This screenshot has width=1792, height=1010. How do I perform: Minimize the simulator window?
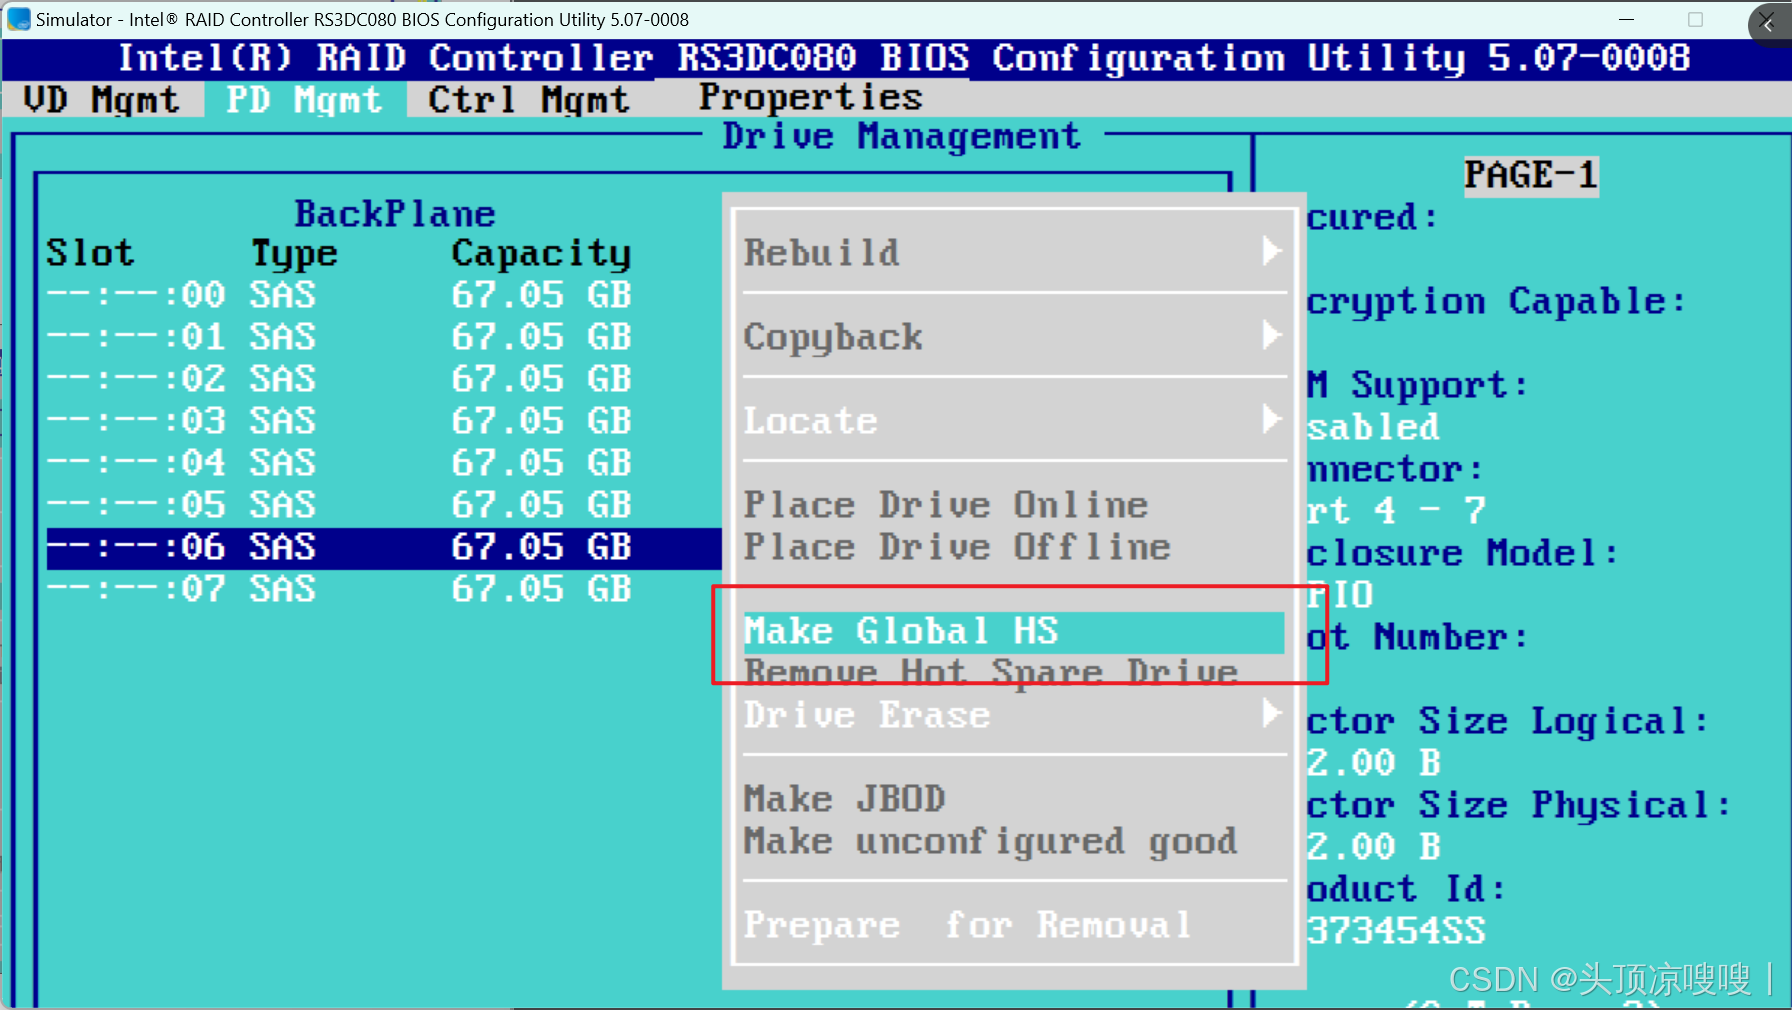(x=1627, y=19)
